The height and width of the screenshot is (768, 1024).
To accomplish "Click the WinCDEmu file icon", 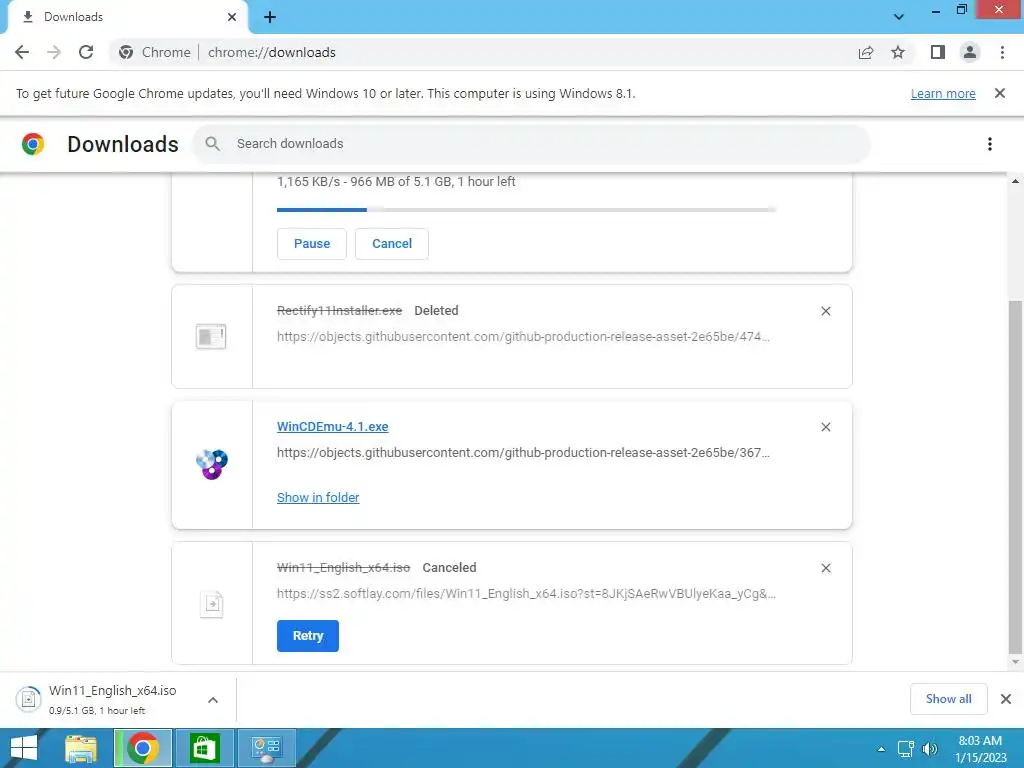I will [x=212, y=464].
